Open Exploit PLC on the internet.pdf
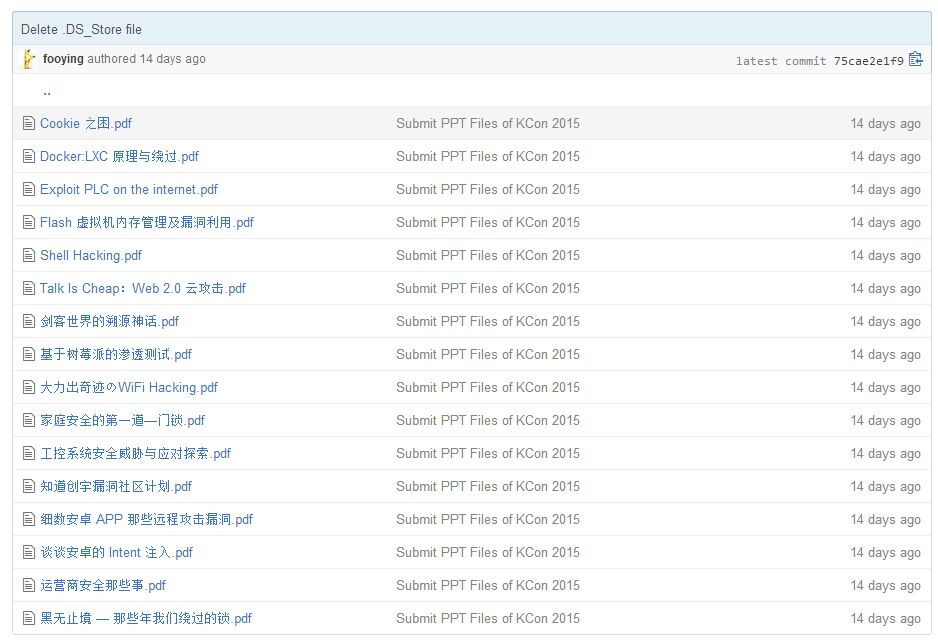Image resolution: width=938 pixels, height=641 pixels. coord(129,189)
